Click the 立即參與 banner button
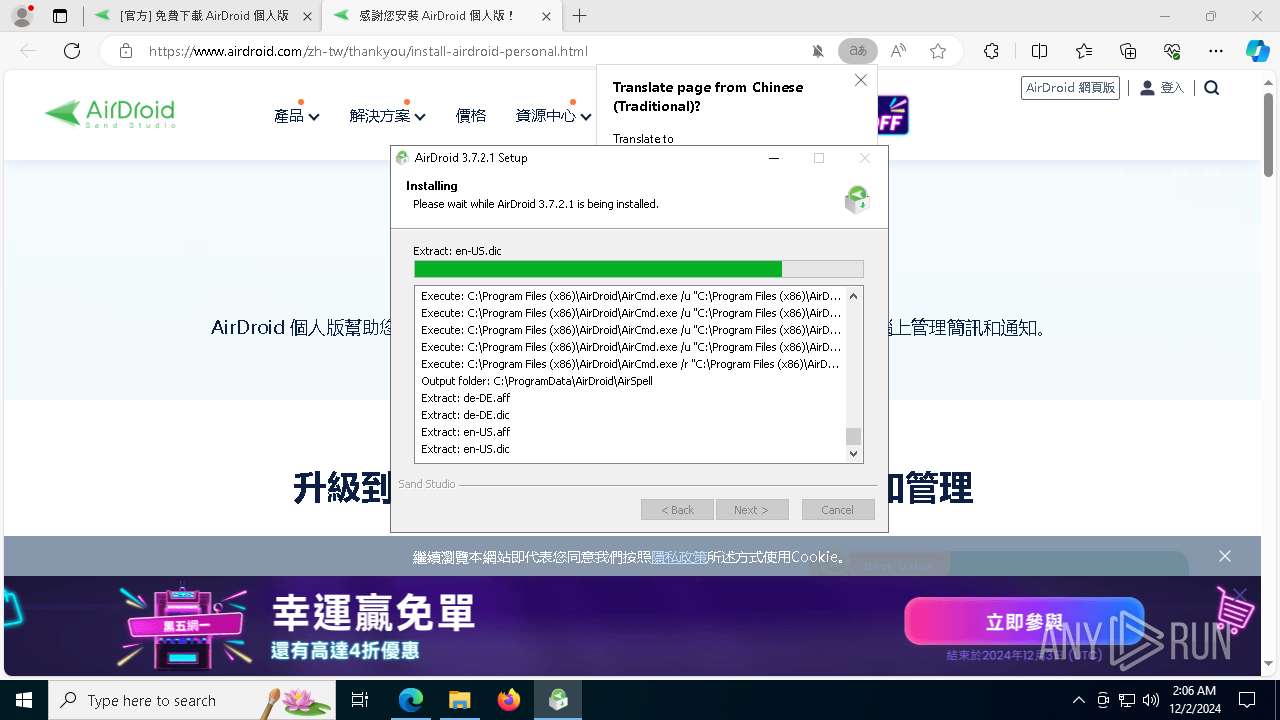Image resolution: width=1280 pixels, height=720 pixels. pyautogui.click(x=1024, y=622)
